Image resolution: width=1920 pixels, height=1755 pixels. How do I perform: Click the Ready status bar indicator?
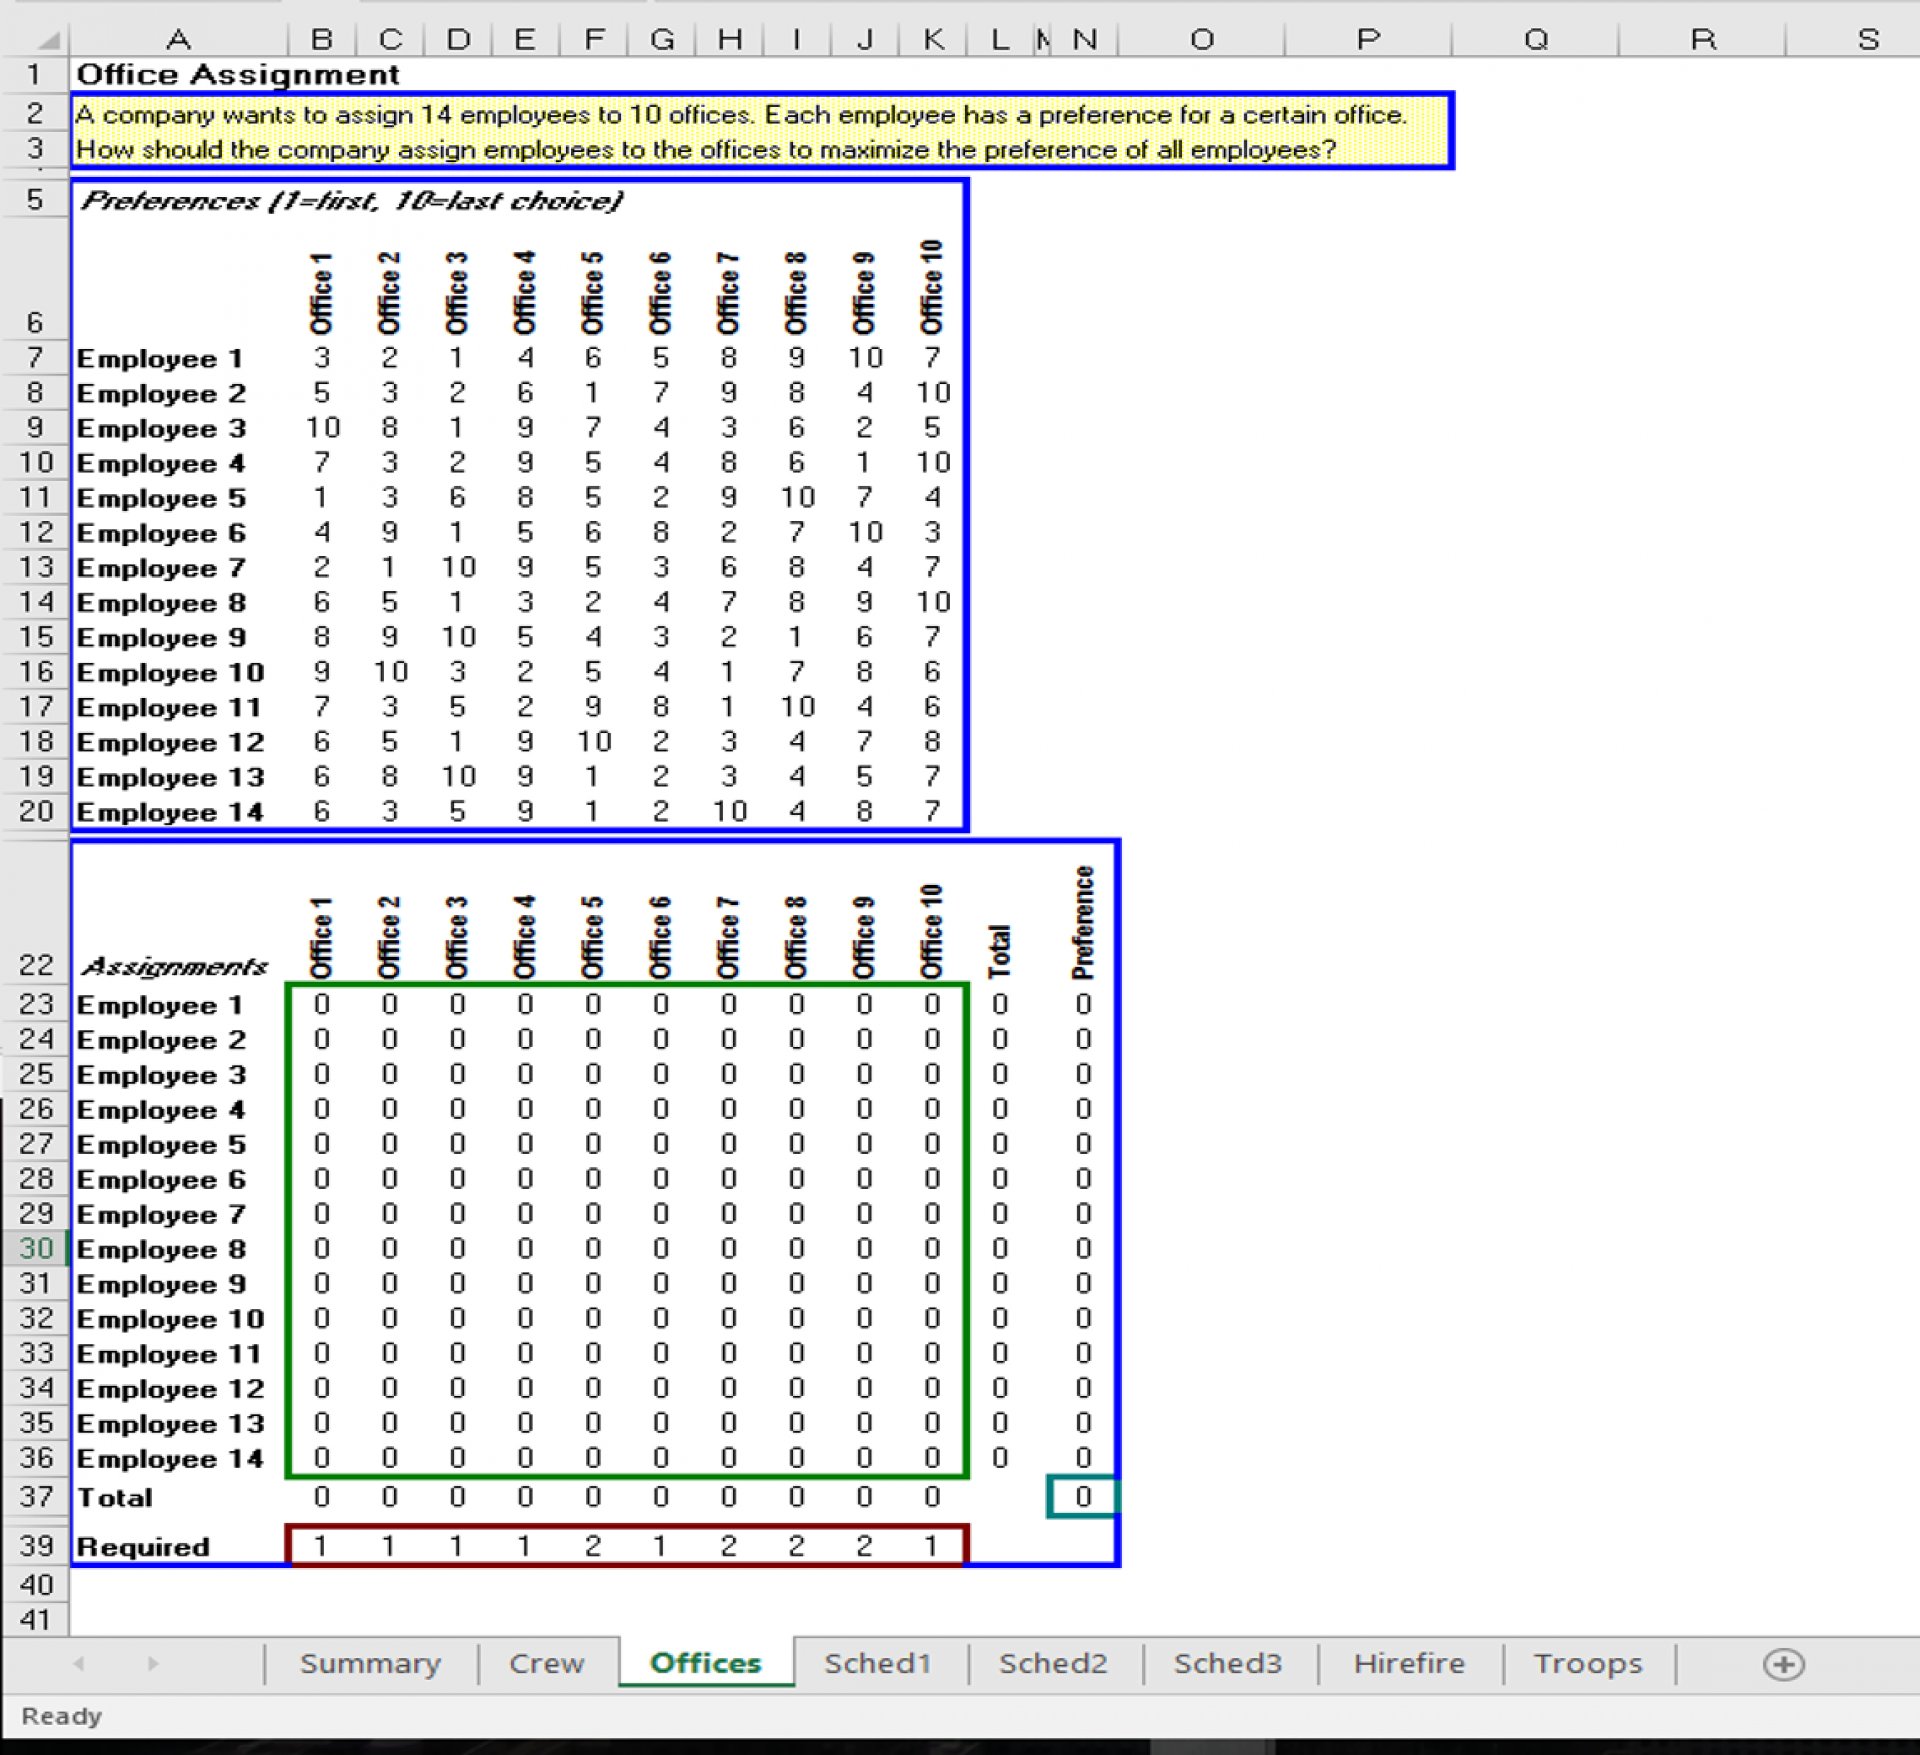(61, 1716)
